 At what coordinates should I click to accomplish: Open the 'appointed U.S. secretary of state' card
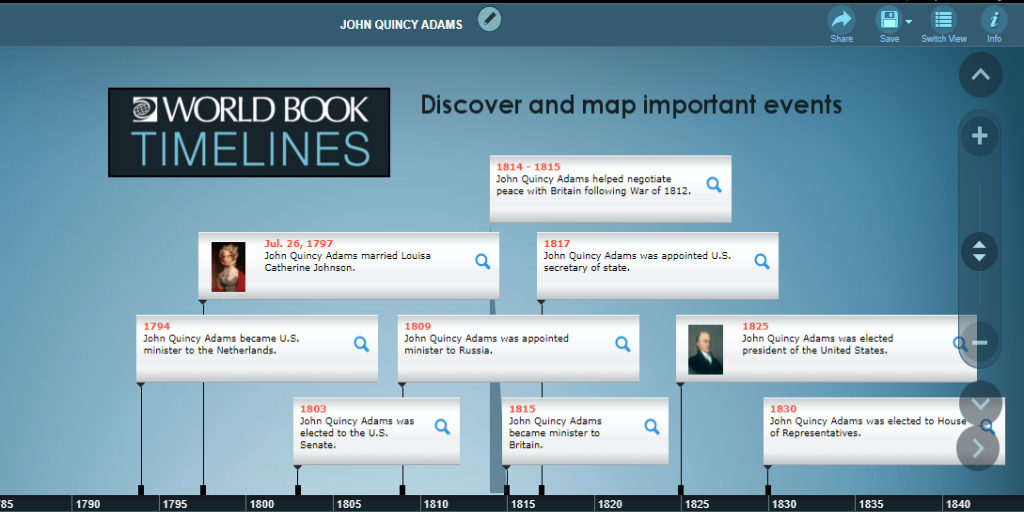pos(658,266)
